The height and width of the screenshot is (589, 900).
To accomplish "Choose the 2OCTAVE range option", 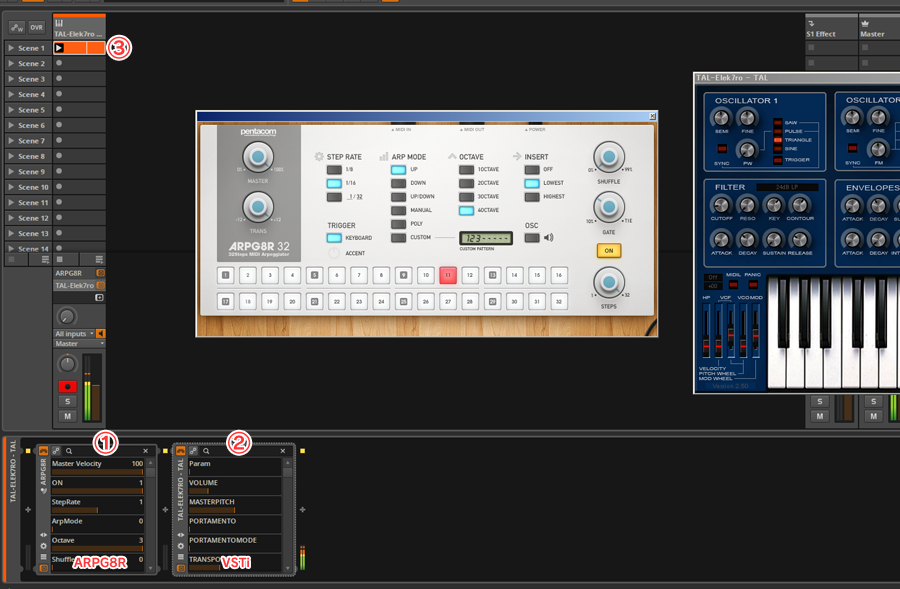I will coord(467,184).
